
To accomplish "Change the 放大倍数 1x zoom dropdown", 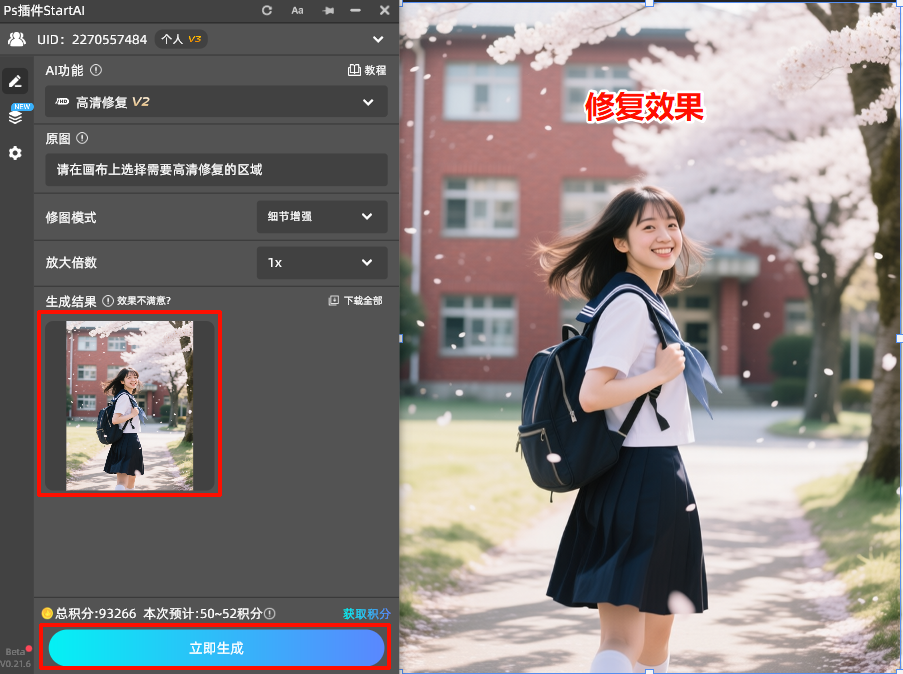I will 321,262.
